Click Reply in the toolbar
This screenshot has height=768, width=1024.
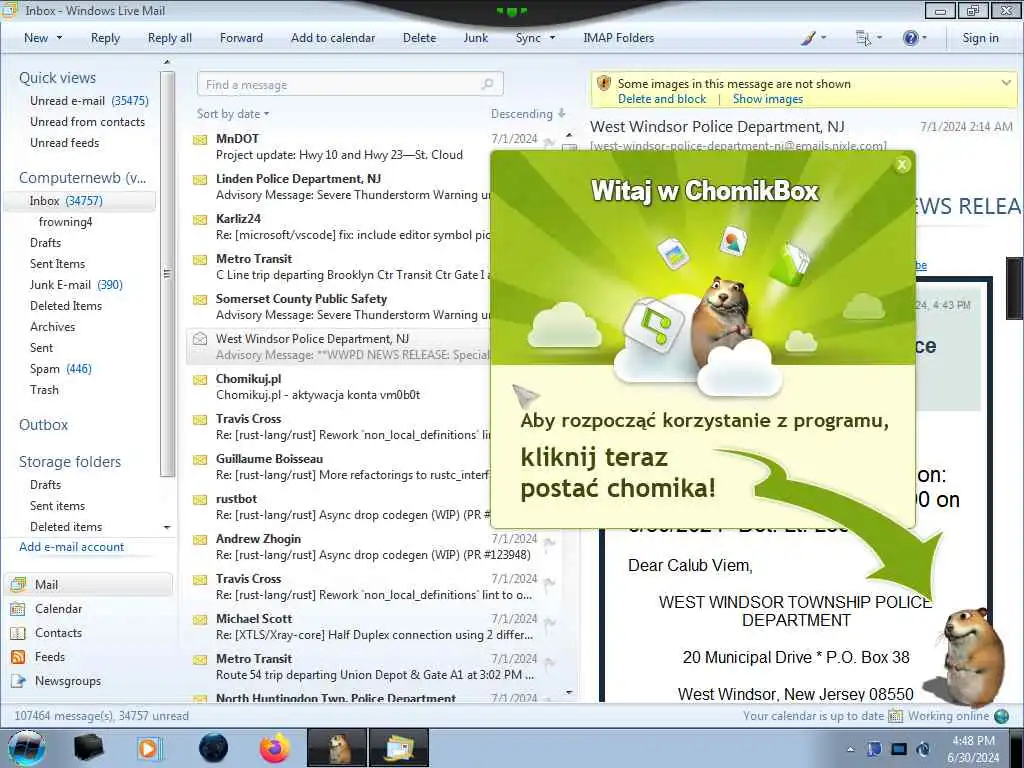(x=105, y=38)
